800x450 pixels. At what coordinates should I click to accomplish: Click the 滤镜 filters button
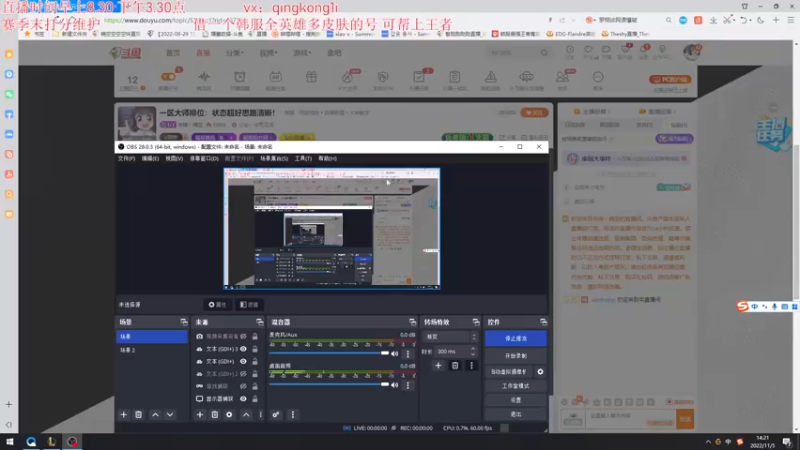click(249, 305)
